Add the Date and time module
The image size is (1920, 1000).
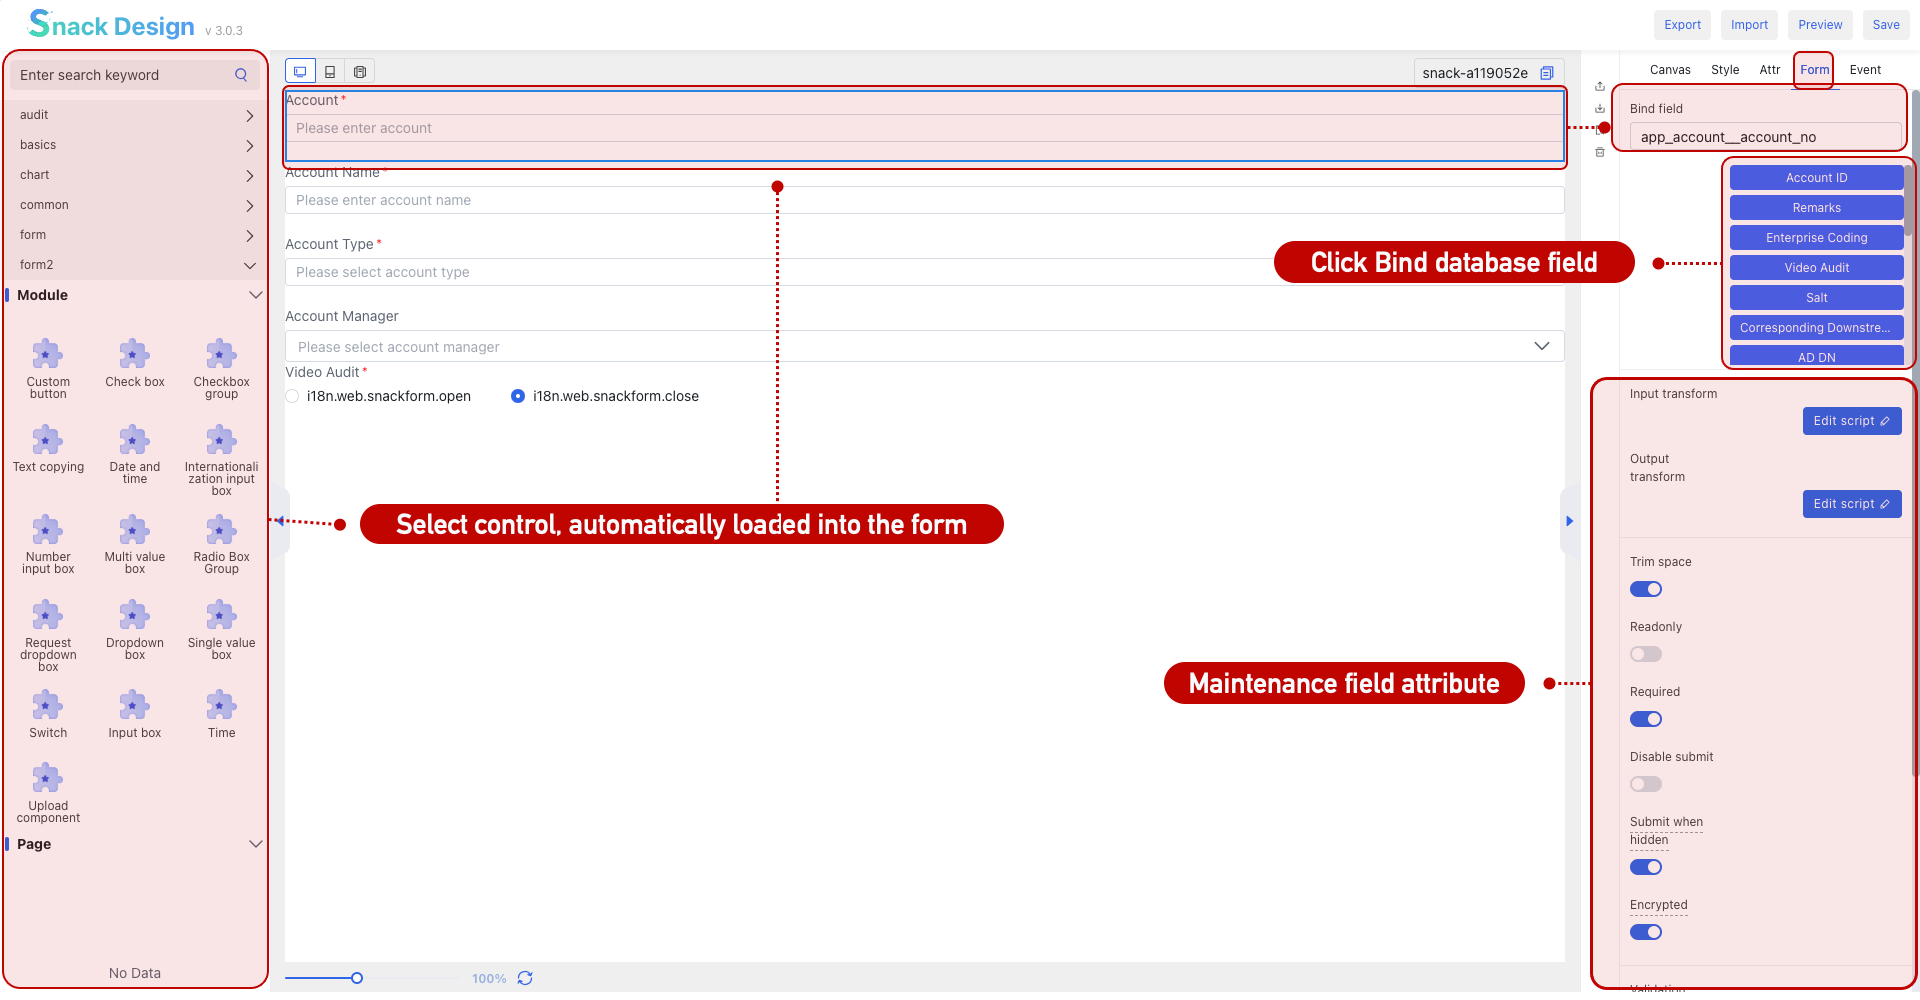(134, 455)
